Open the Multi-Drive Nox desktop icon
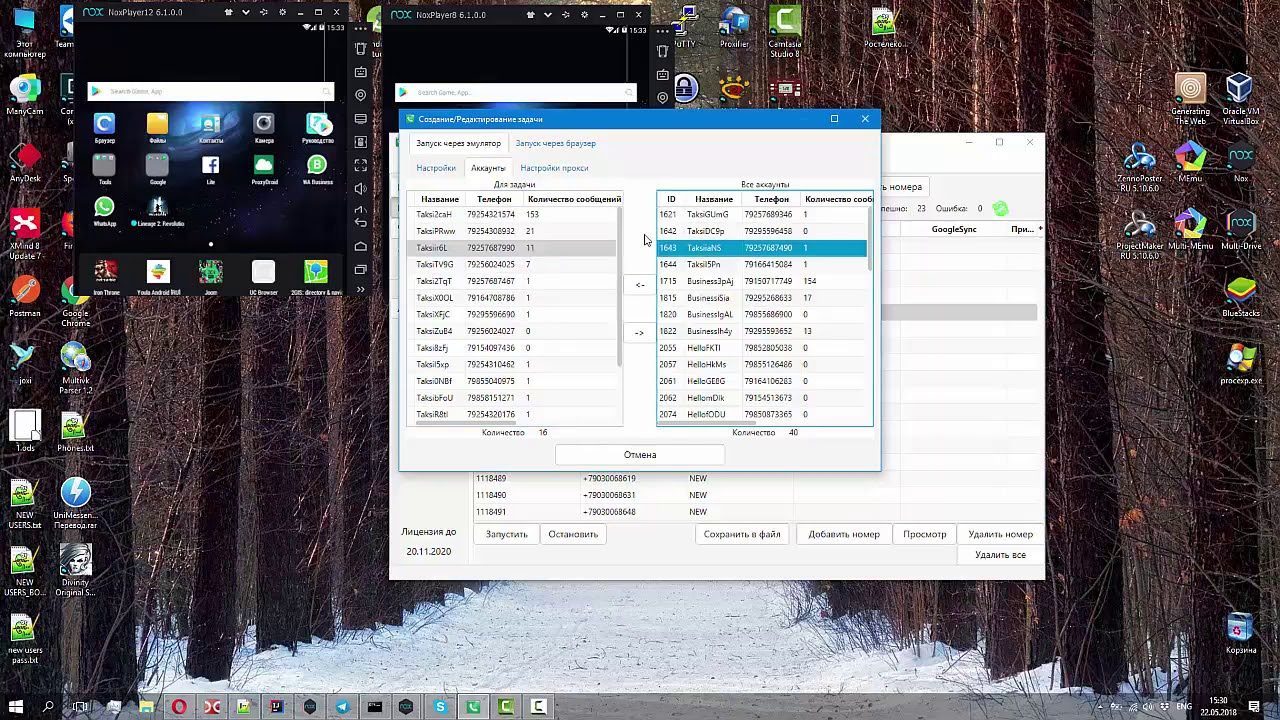The image size is (1280, 720). click(1241, 228)
